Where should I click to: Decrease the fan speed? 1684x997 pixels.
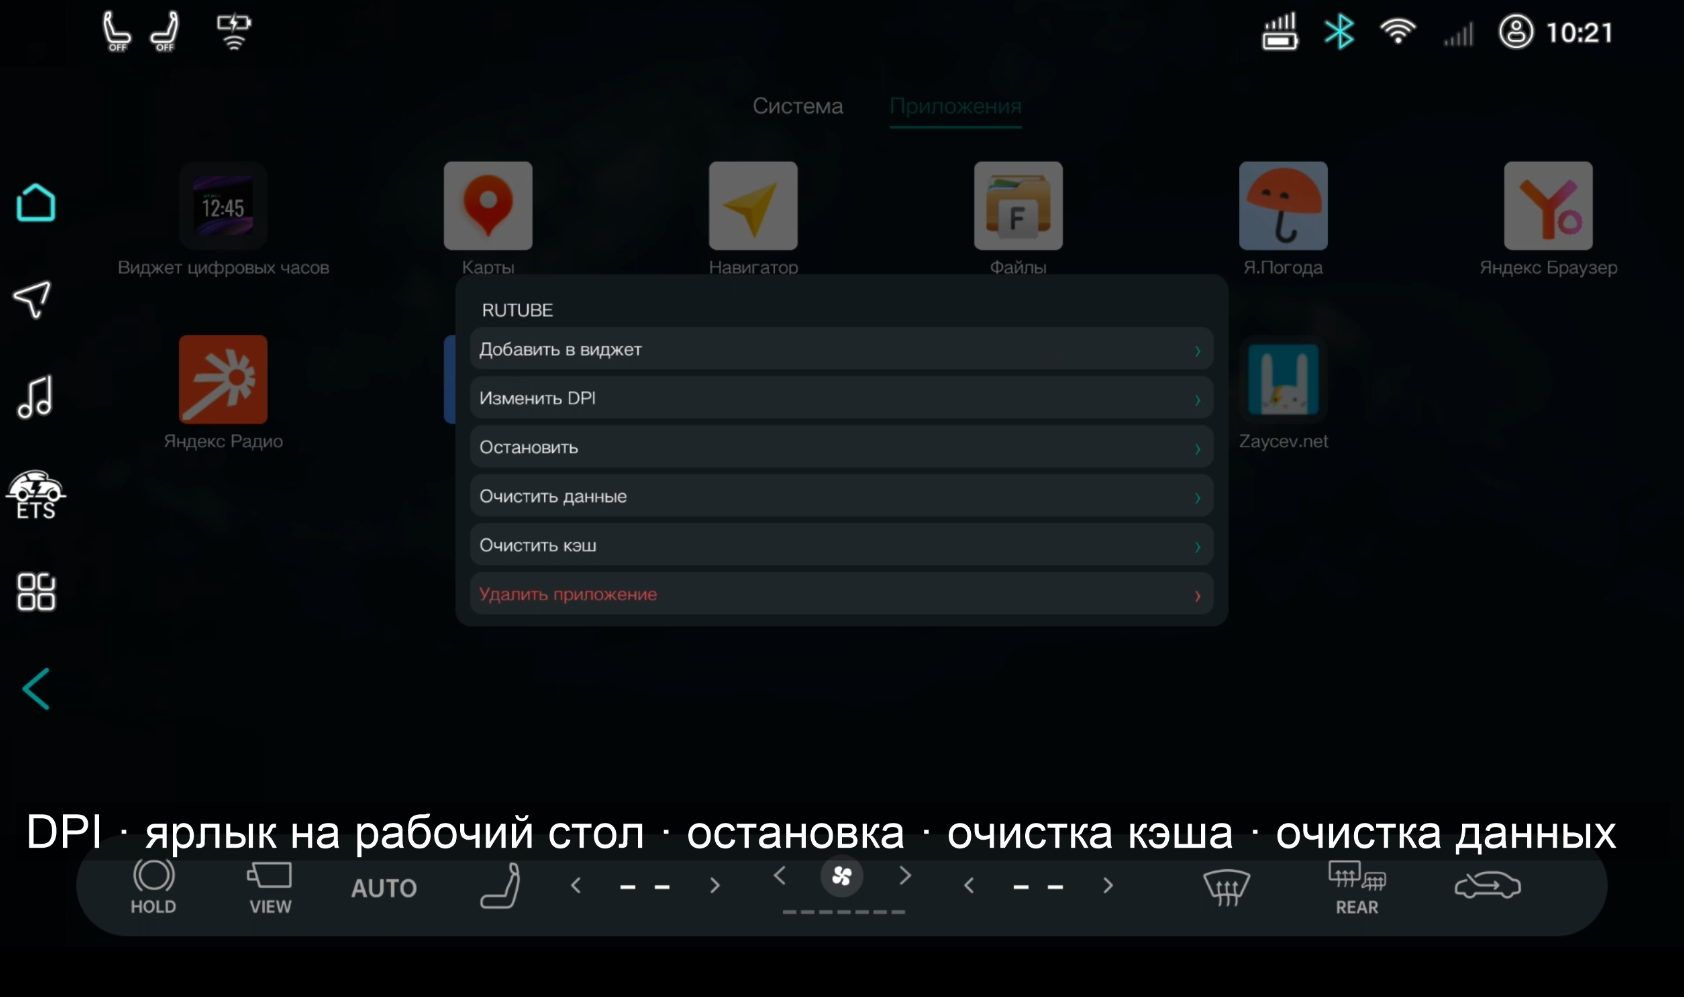coord(780,876)
